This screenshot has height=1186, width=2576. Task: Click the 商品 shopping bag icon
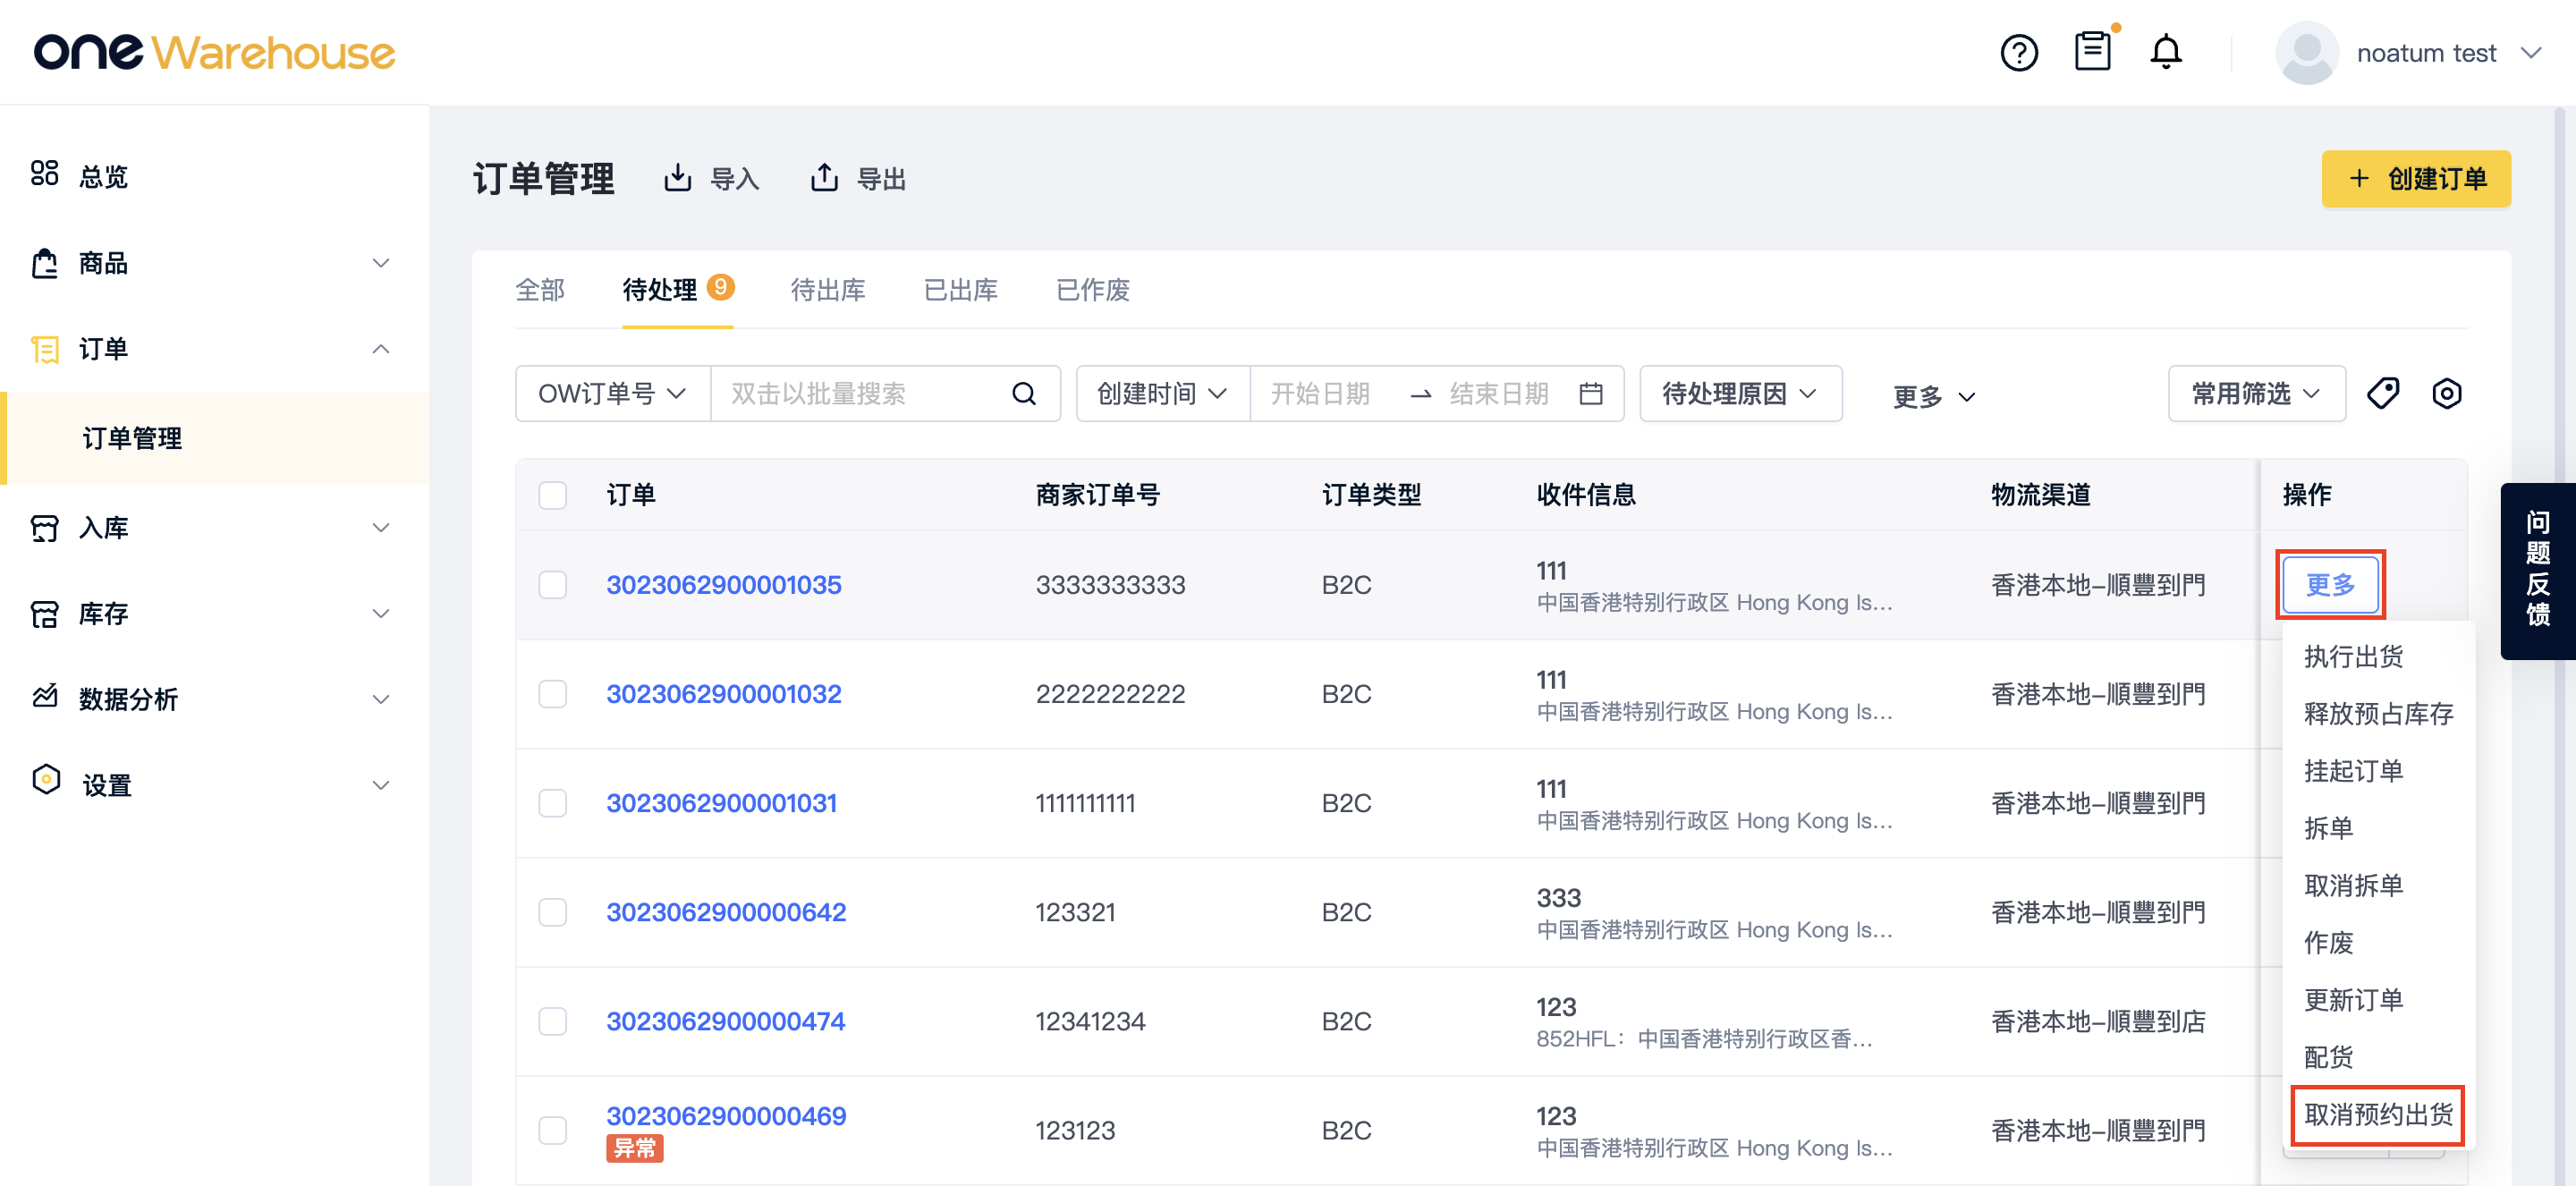point(44,263)
